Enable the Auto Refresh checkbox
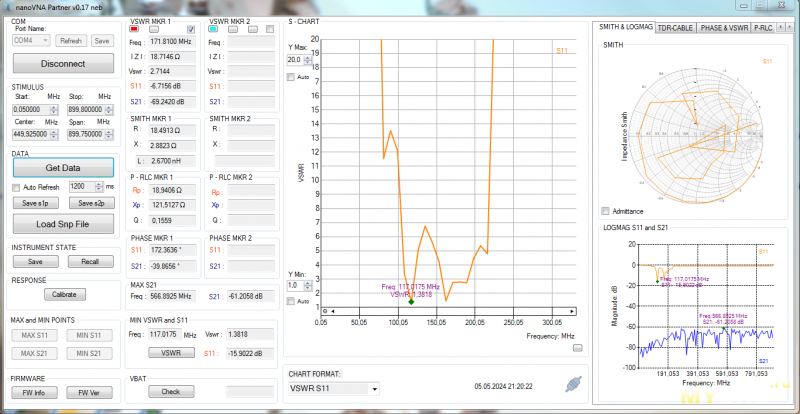800x414 pixels. tap(16, 187)
